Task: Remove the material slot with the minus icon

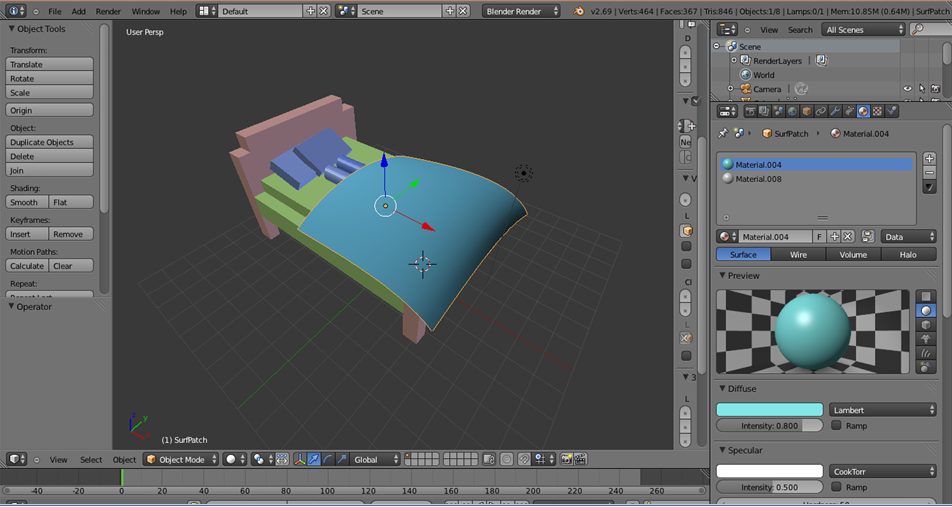Action: [929, 173]
